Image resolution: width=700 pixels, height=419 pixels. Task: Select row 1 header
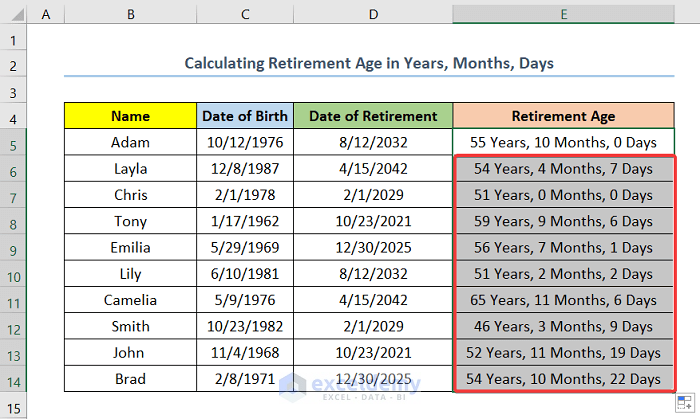pyautogui.click(x=14, y=40)
